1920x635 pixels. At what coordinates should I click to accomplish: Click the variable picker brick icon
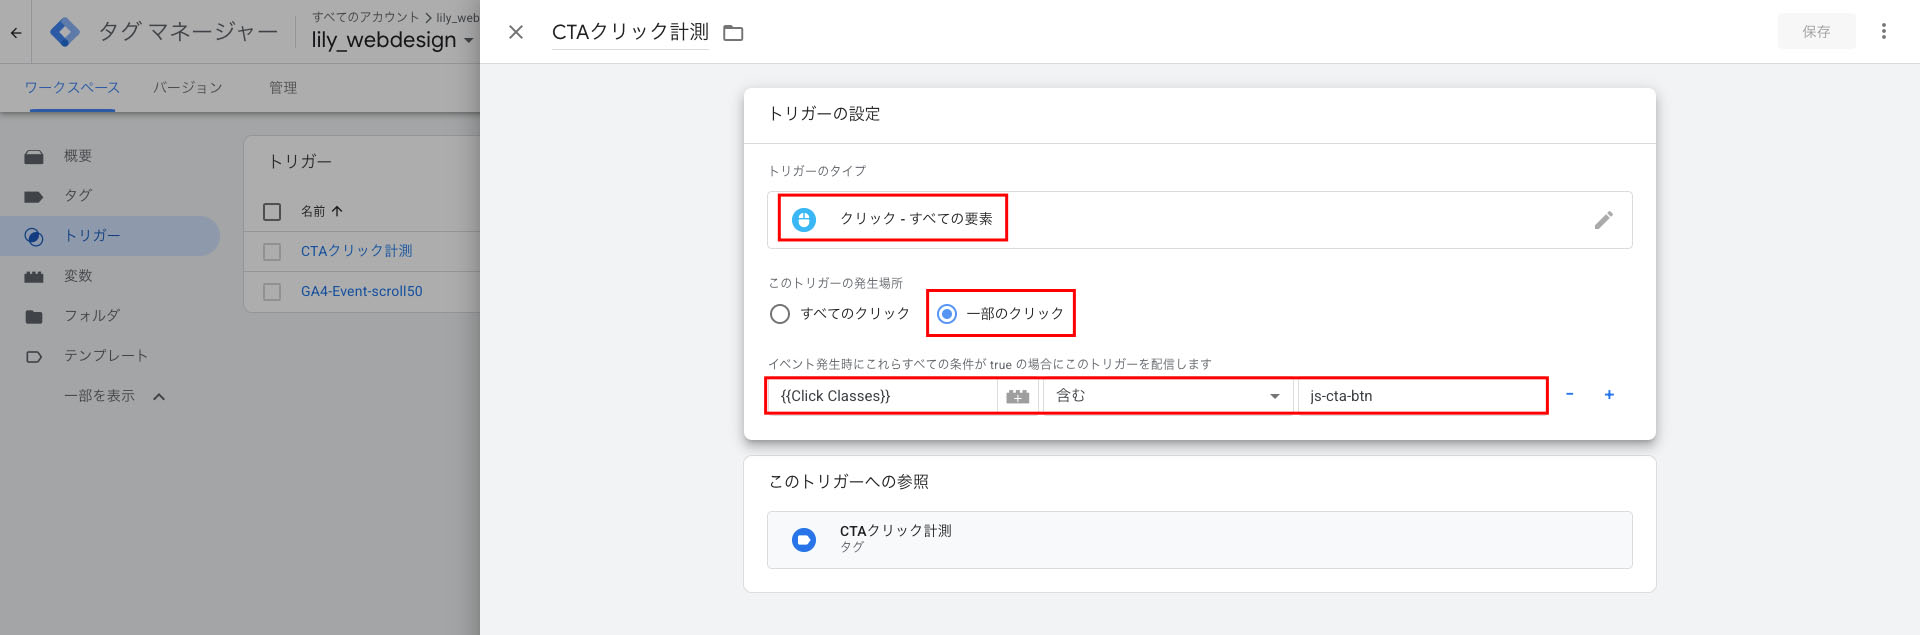coord(1018,396)
